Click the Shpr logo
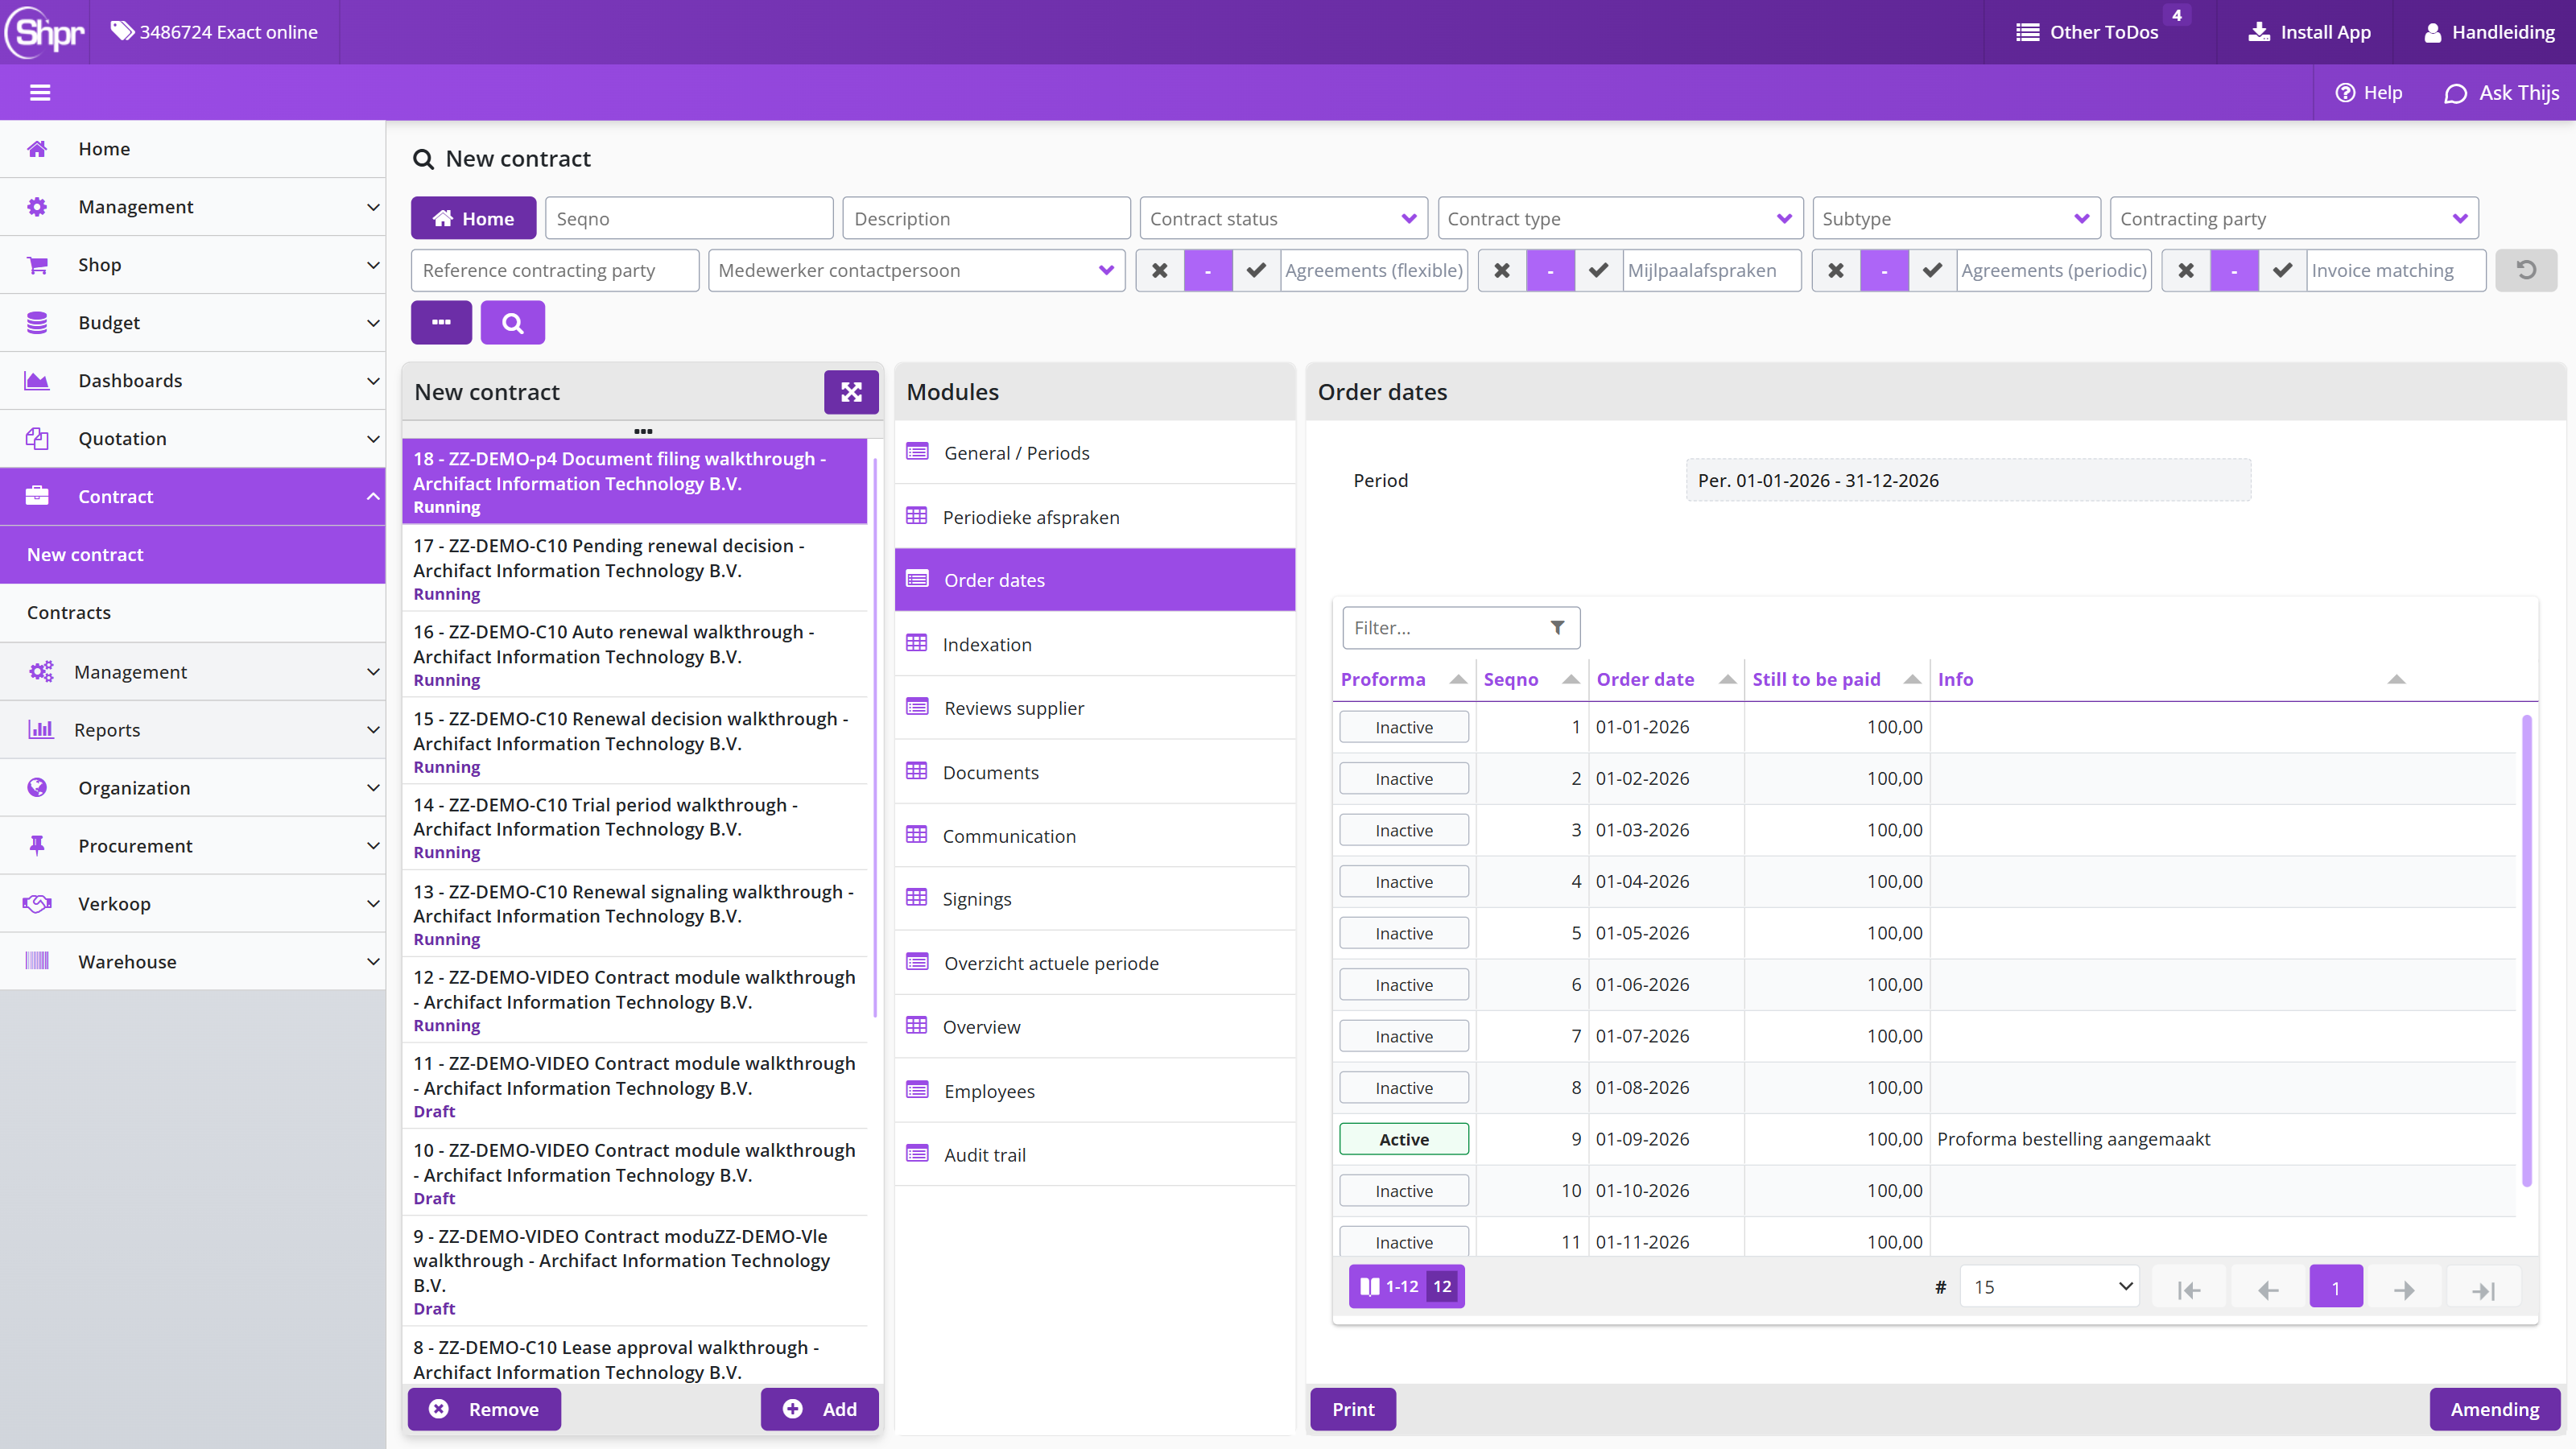2576x1449 pixels. (45, 32)
